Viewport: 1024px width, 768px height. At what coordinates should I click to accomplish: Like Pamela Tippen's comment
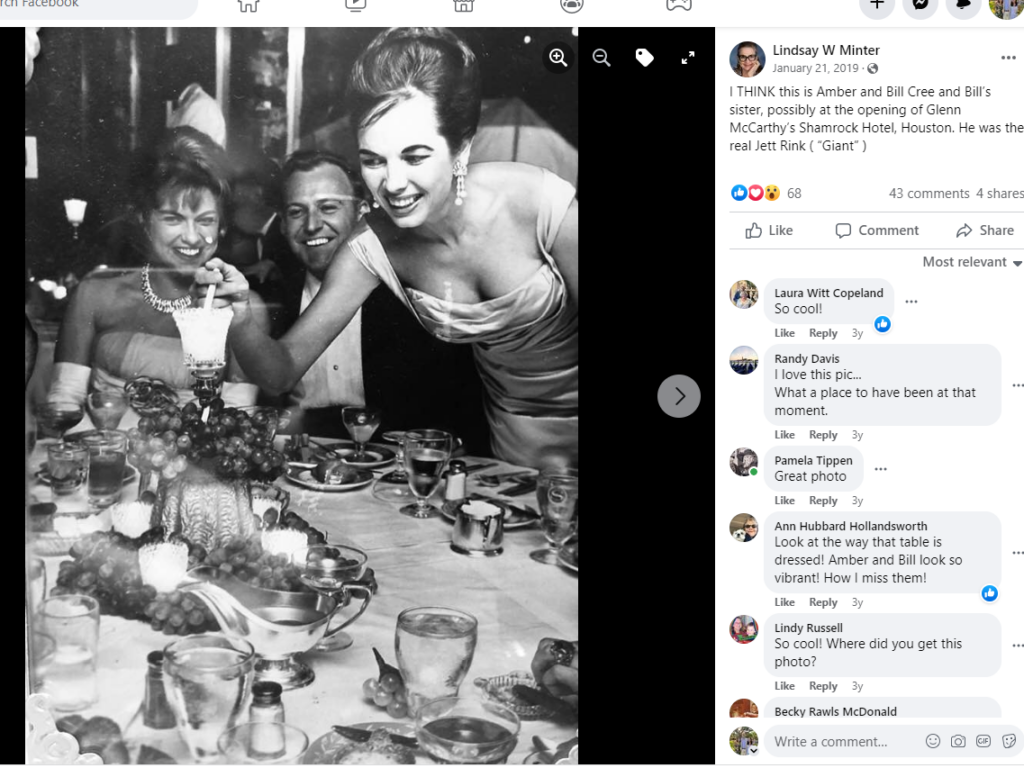coord(784,500)
